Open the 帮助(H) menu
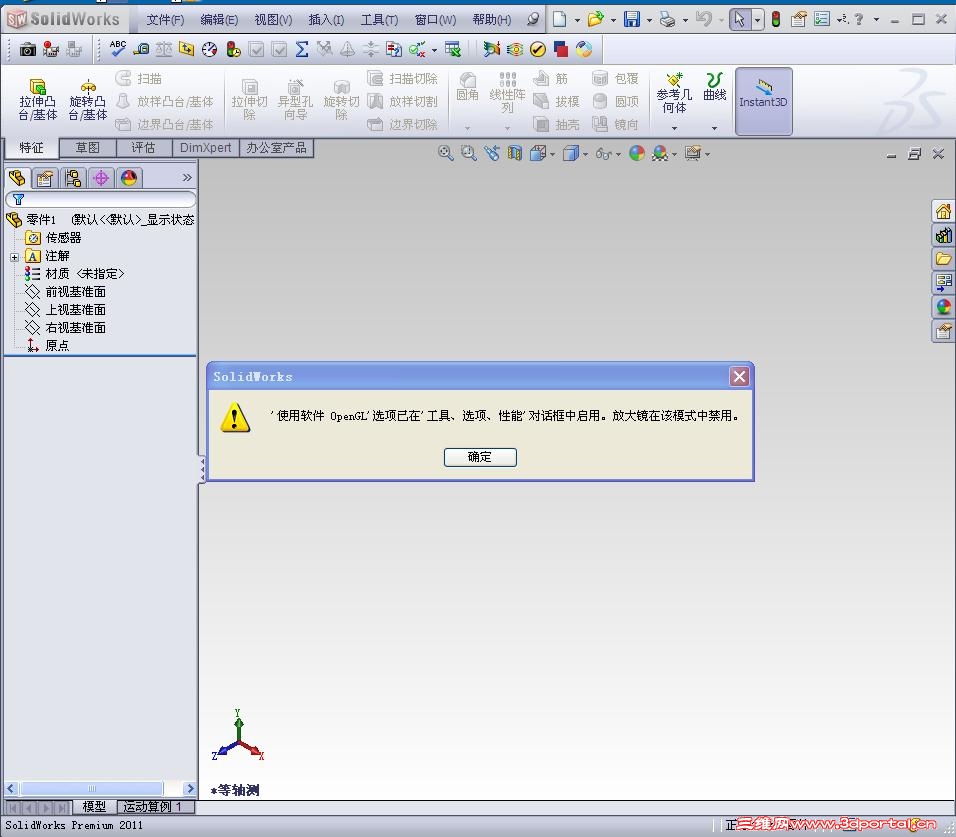The height and width of the screenshot is (837, 956). point(491,20)
